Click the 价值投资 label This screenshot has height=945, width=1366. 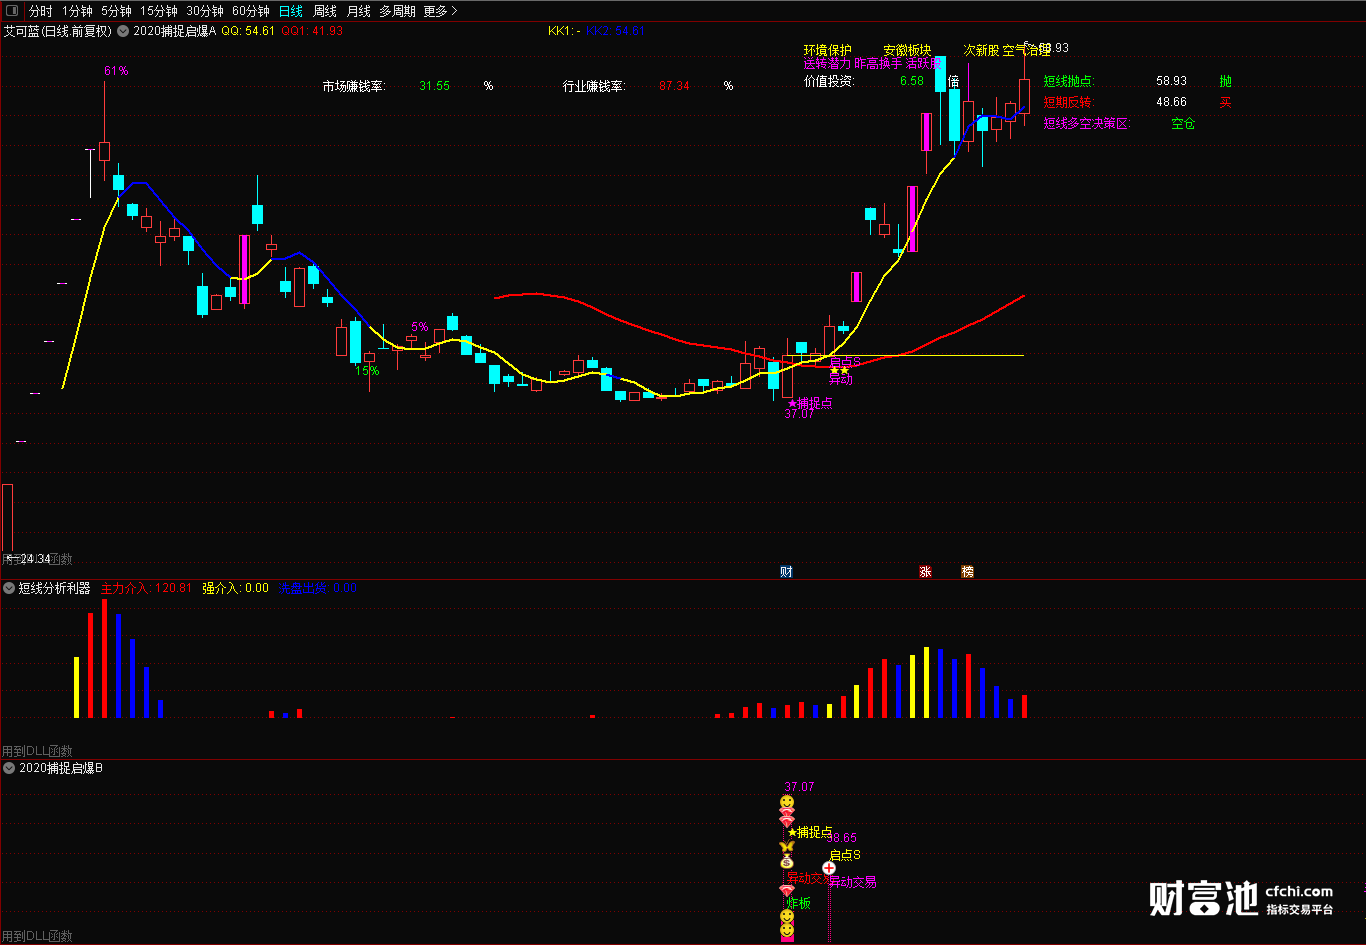(829, 81)
